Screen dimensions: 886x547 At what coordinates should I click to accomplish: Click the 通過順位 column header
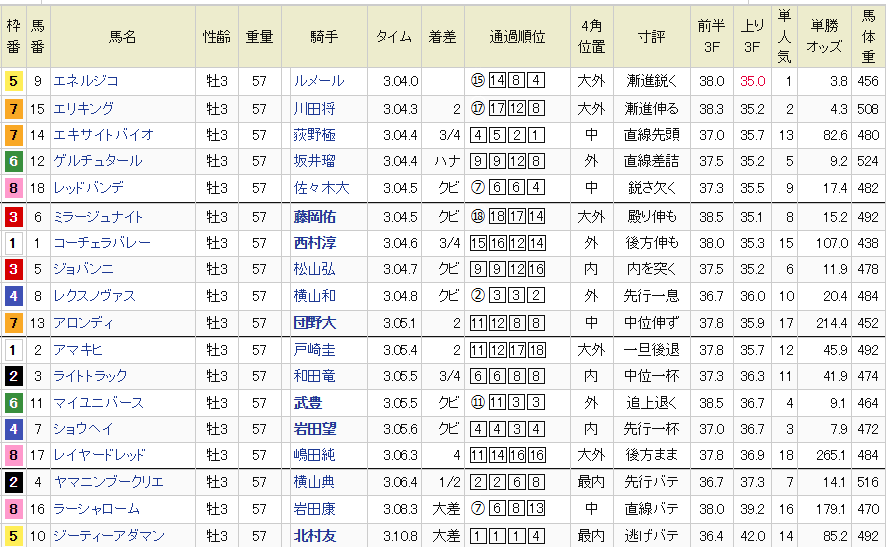click(517, 37)
